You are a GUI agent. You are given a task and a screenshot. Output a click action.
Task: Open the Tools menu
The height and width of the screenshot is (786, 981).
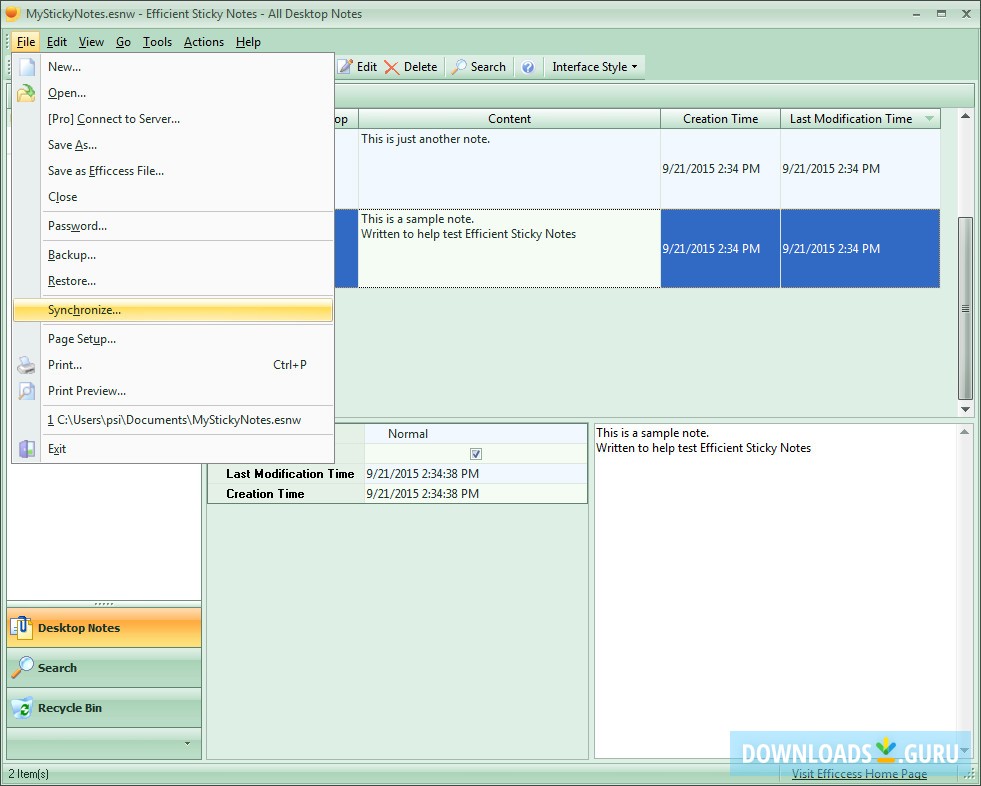tap(157, 42)
